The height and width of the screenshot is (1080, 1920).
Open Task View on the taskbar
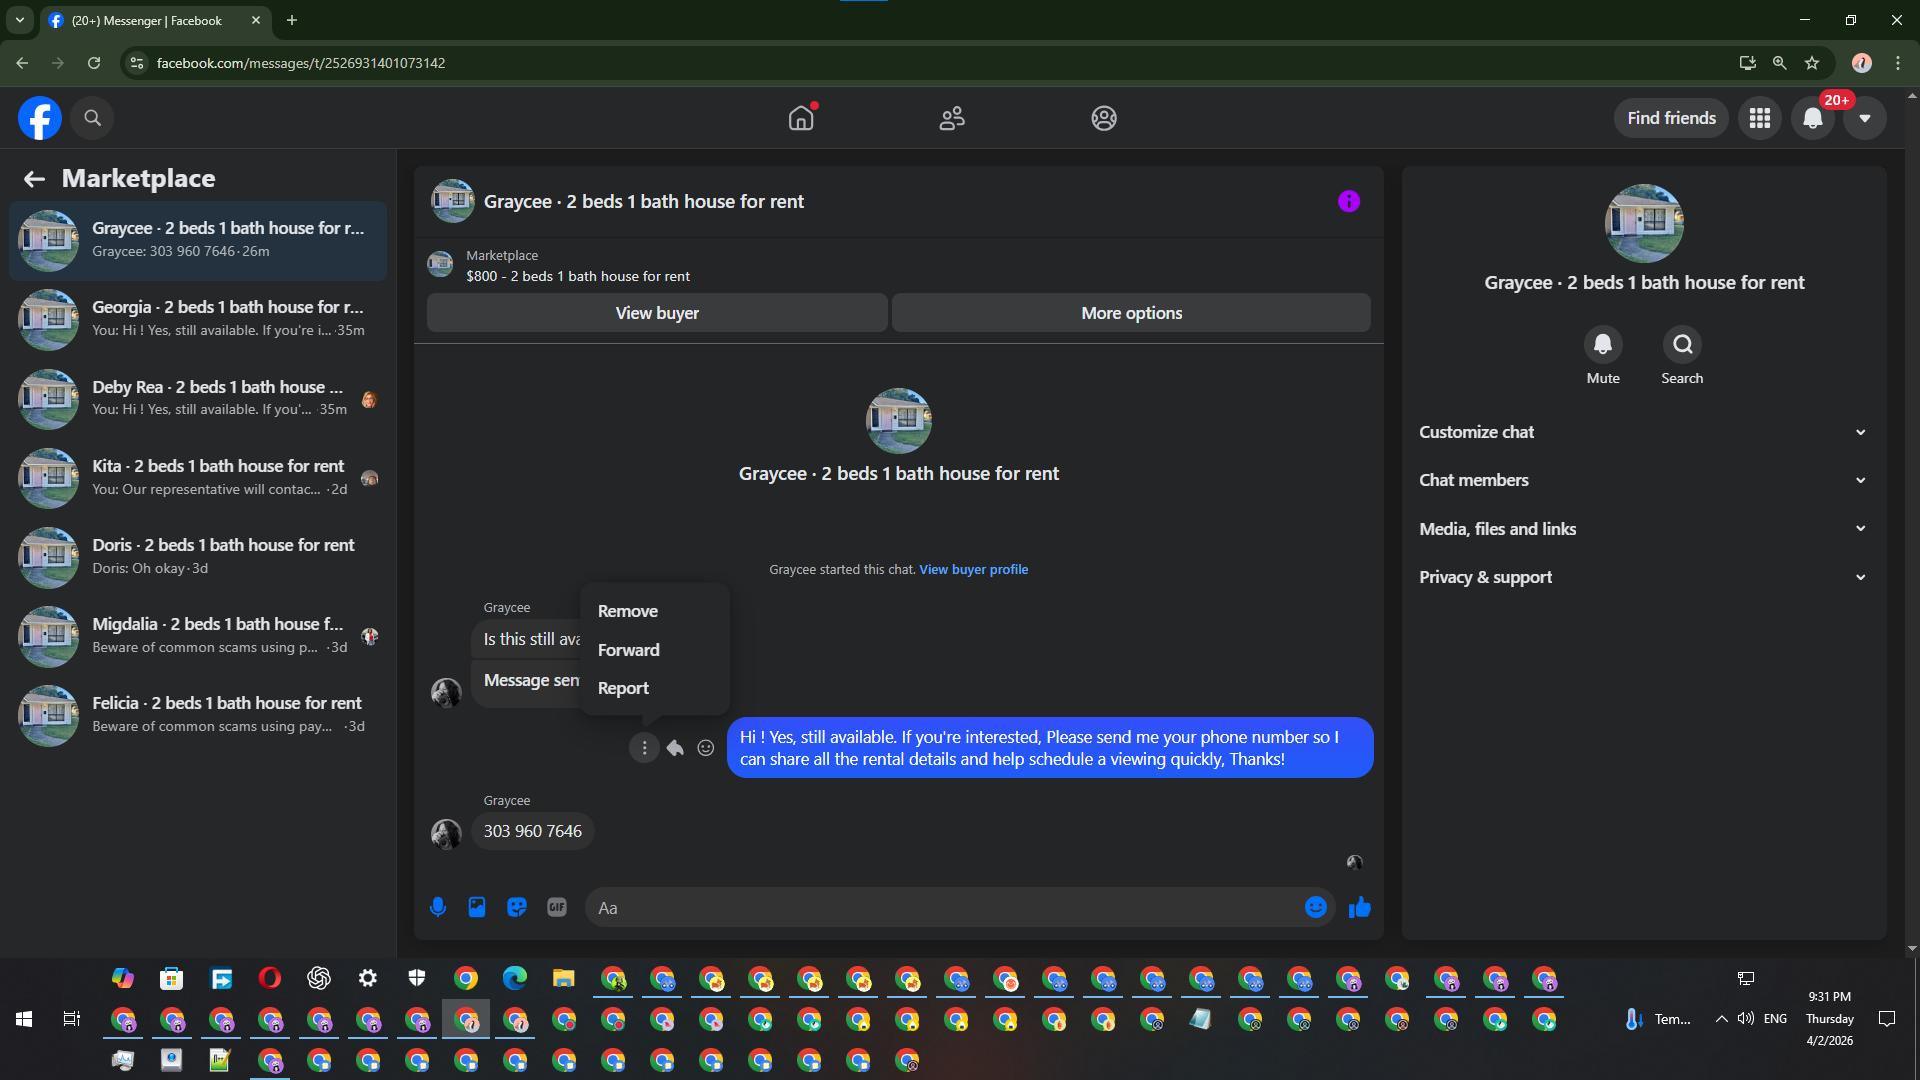pyautogui.click(x=72, y=1019)
